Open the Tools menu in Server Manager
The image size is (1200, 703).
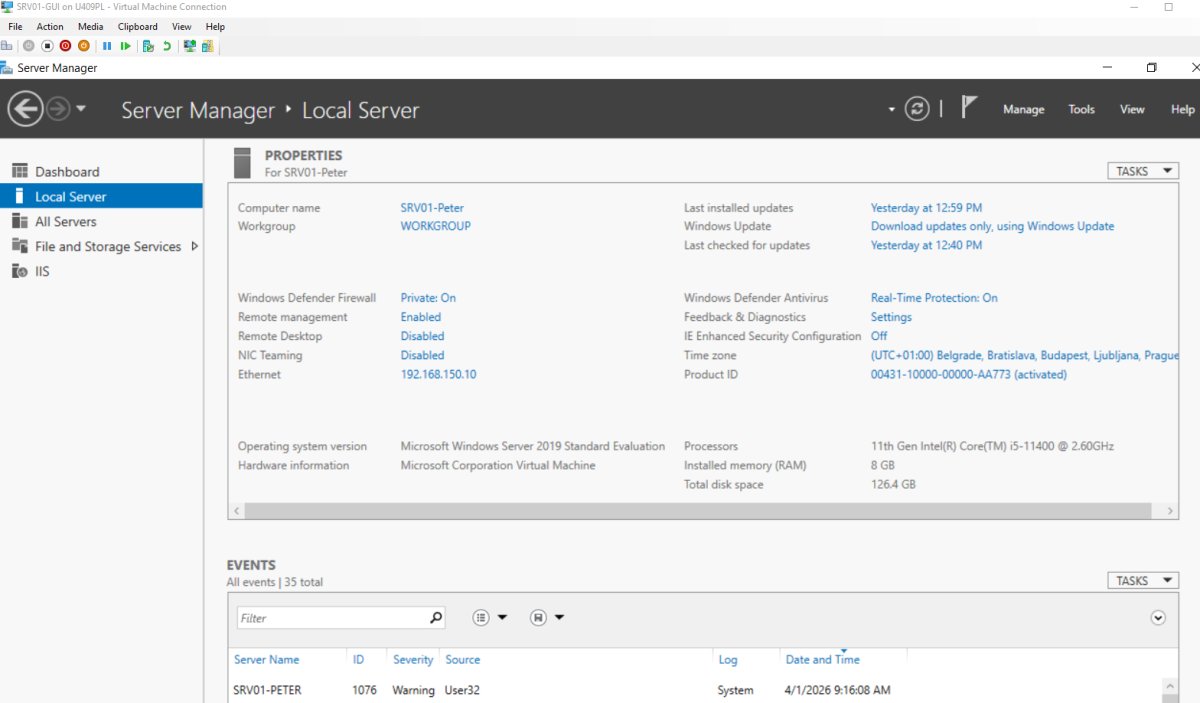1081,109
